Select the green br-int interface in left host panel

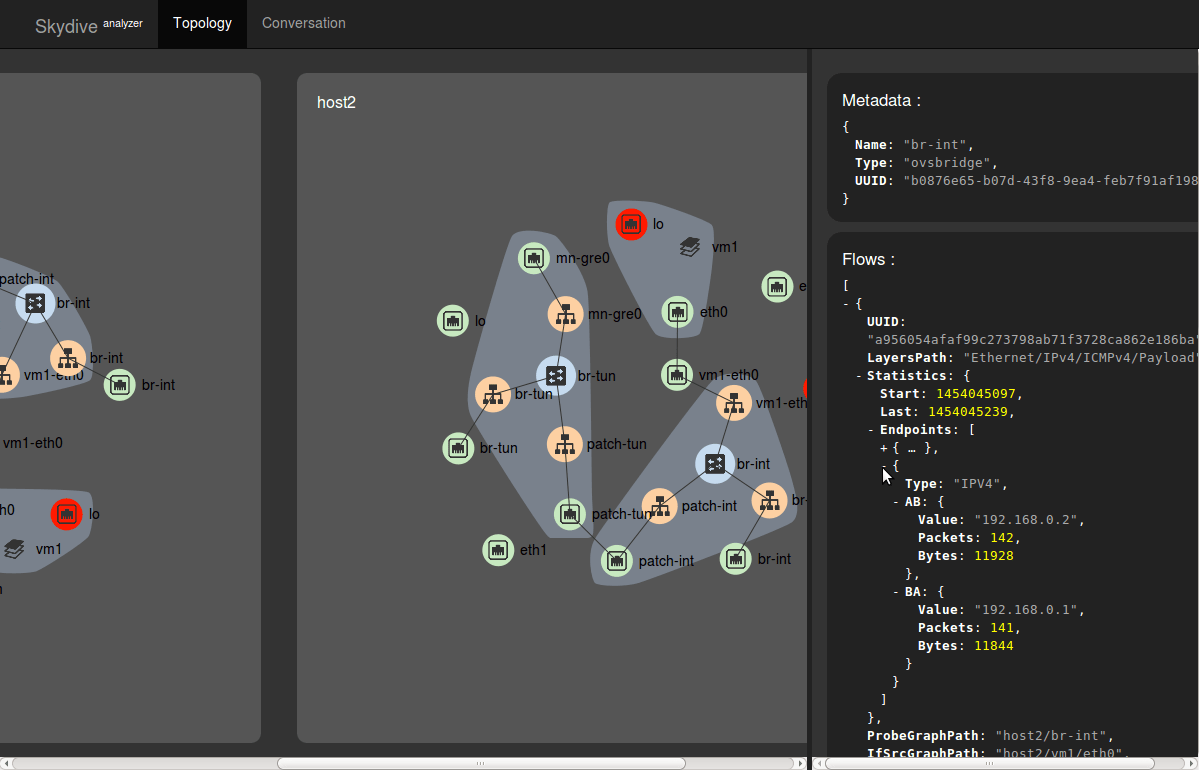coord(119,385)
